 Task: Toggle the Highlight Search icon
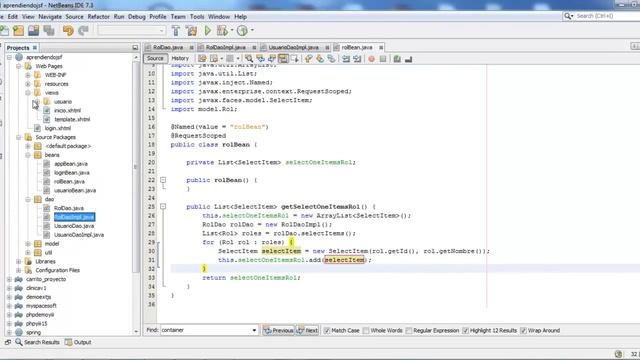(x=283, y=59)
